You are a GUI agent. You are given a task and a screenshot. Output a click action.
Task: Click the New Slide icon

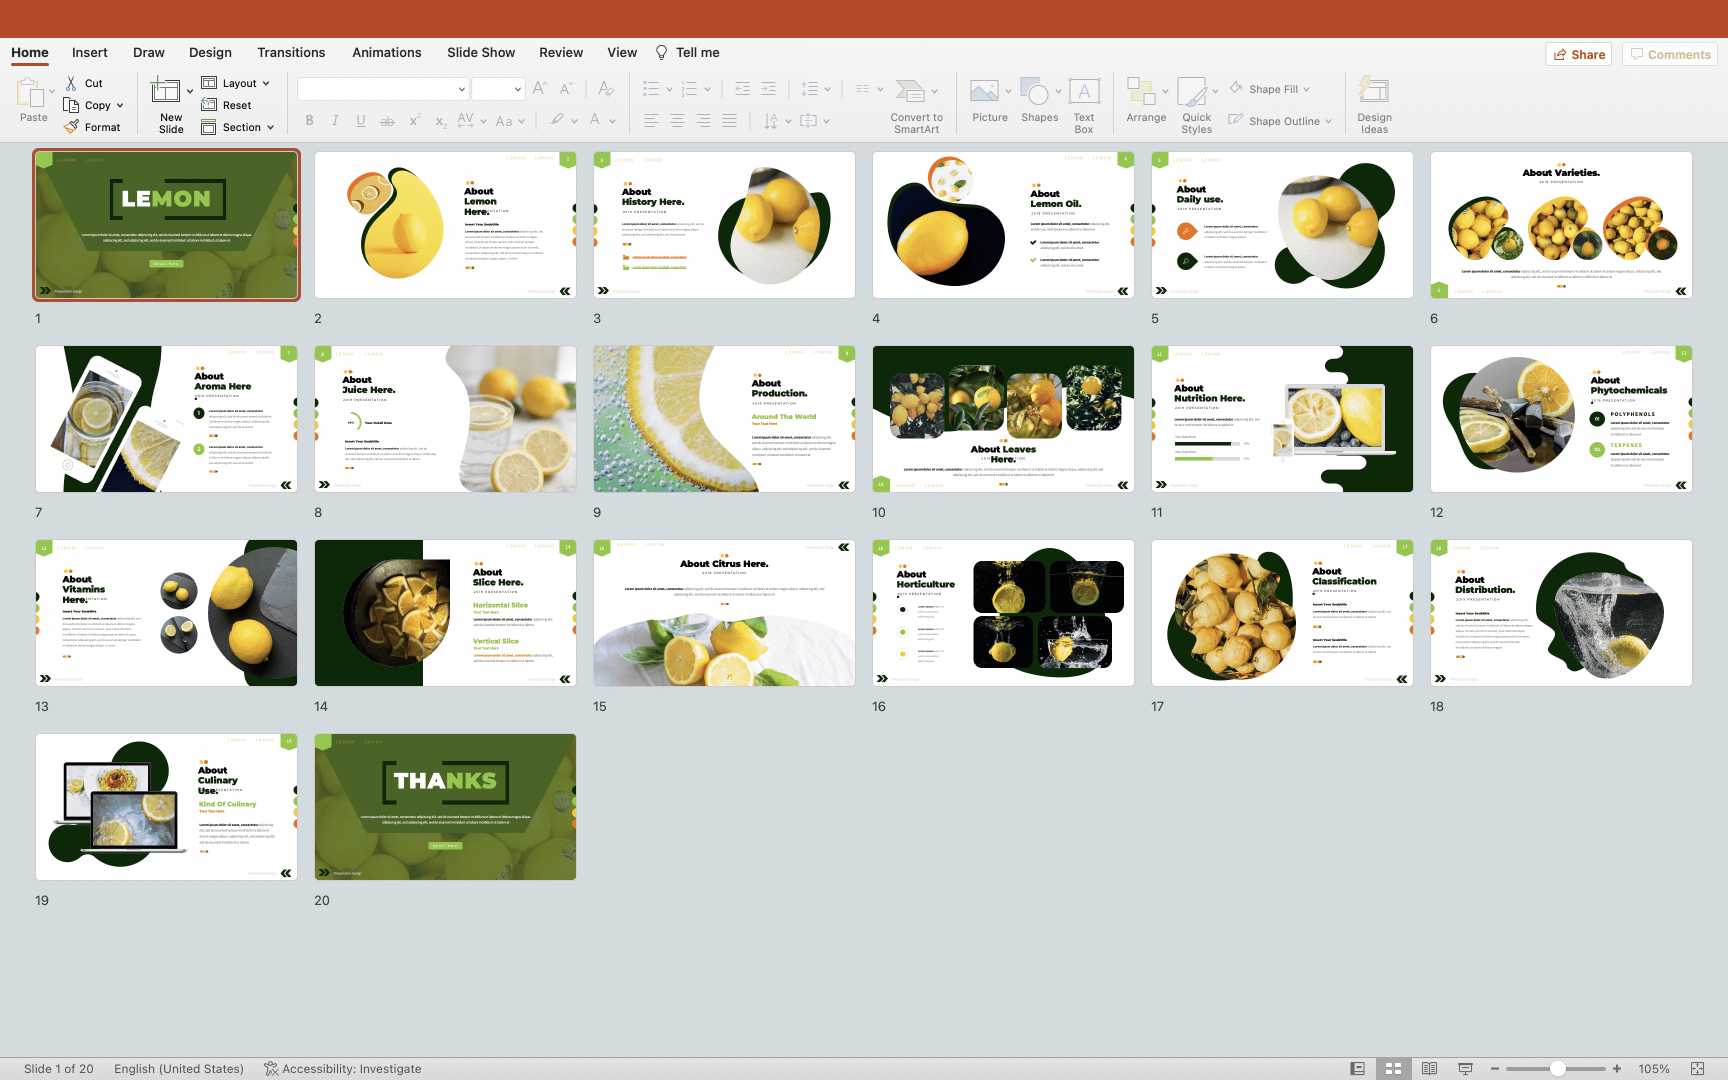pyautogui.click(x=166, y=92)
